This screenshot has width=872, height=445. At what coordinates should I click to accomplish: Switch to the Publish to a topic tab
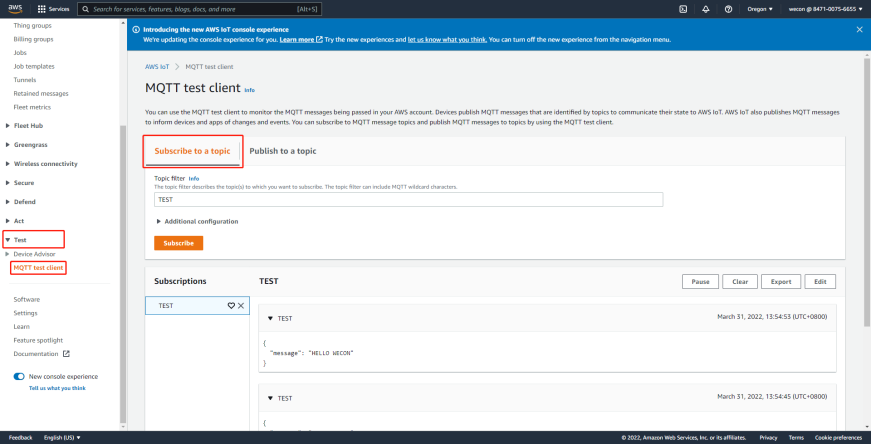point(282,151)
